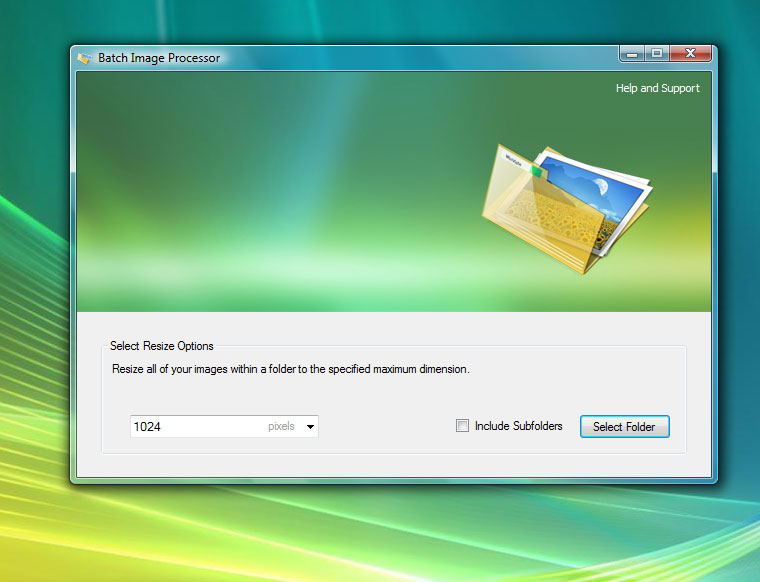Click the folder with photos illustration

pyautogui.click(x=567, y=208)
